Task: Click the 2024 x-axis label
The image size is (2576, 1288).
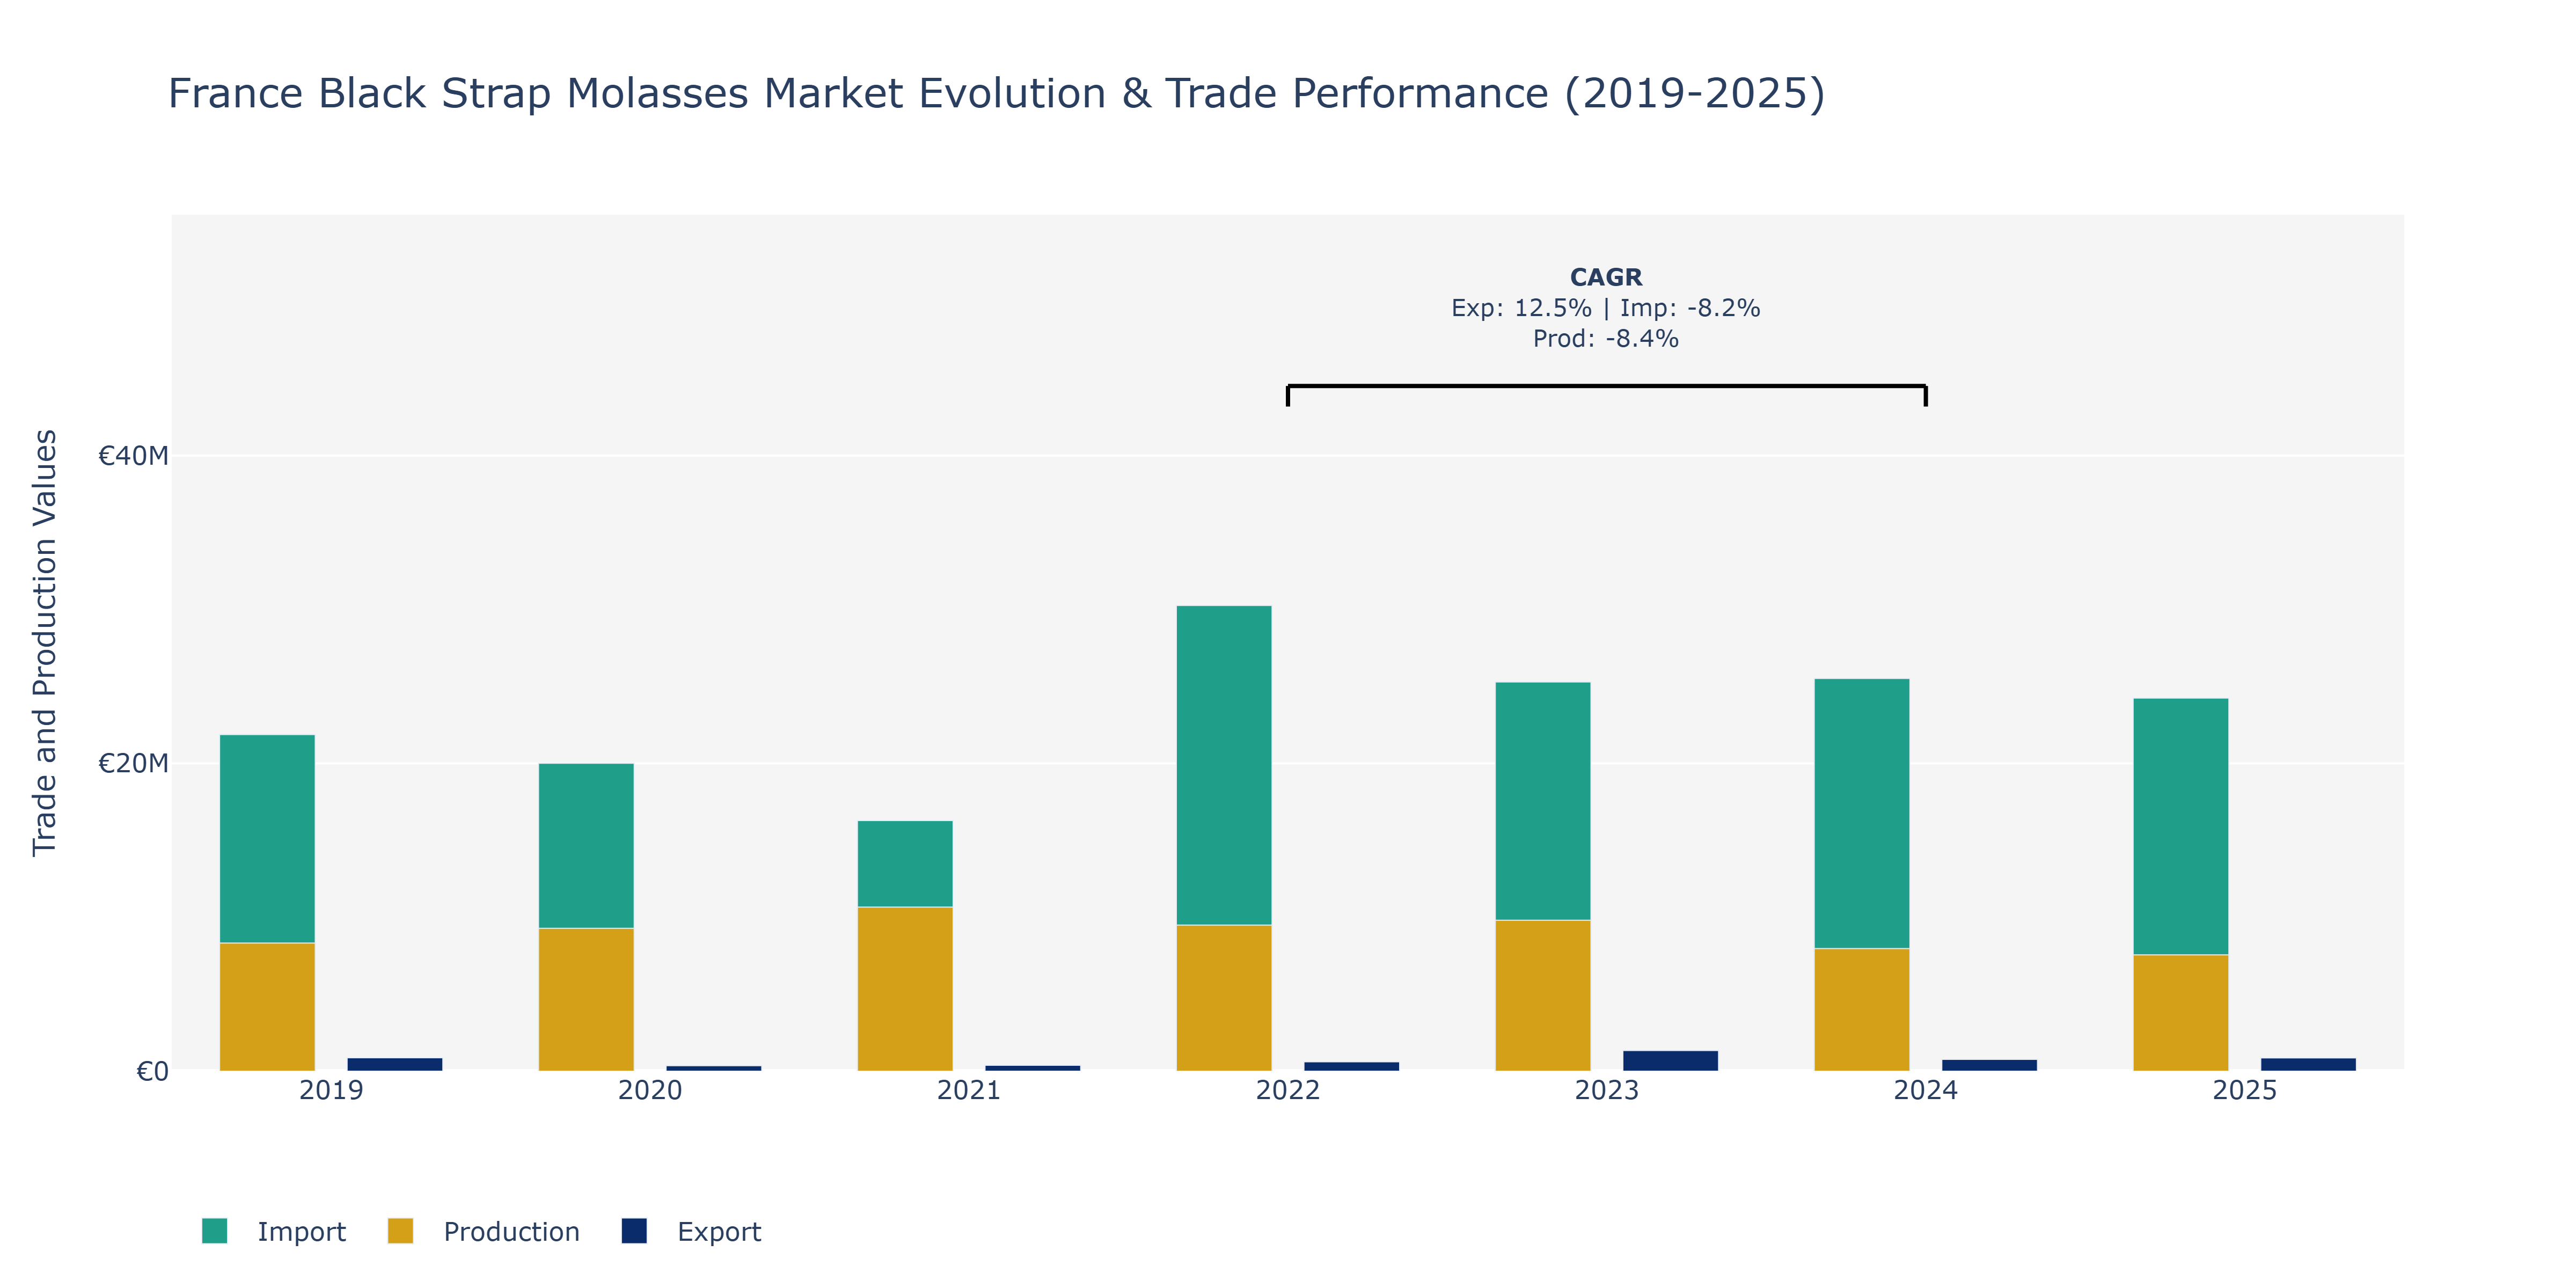Action: [1926, 1091]
